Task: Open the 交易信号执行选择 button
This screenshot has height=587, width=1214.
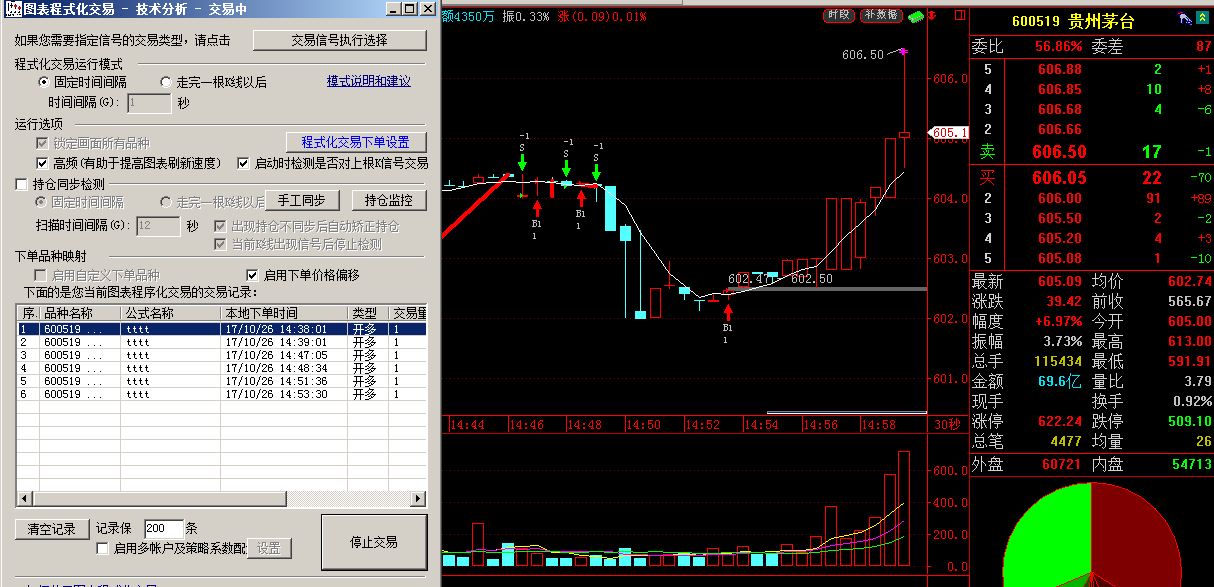Action: pyautogui.click(x=339, y=40)
